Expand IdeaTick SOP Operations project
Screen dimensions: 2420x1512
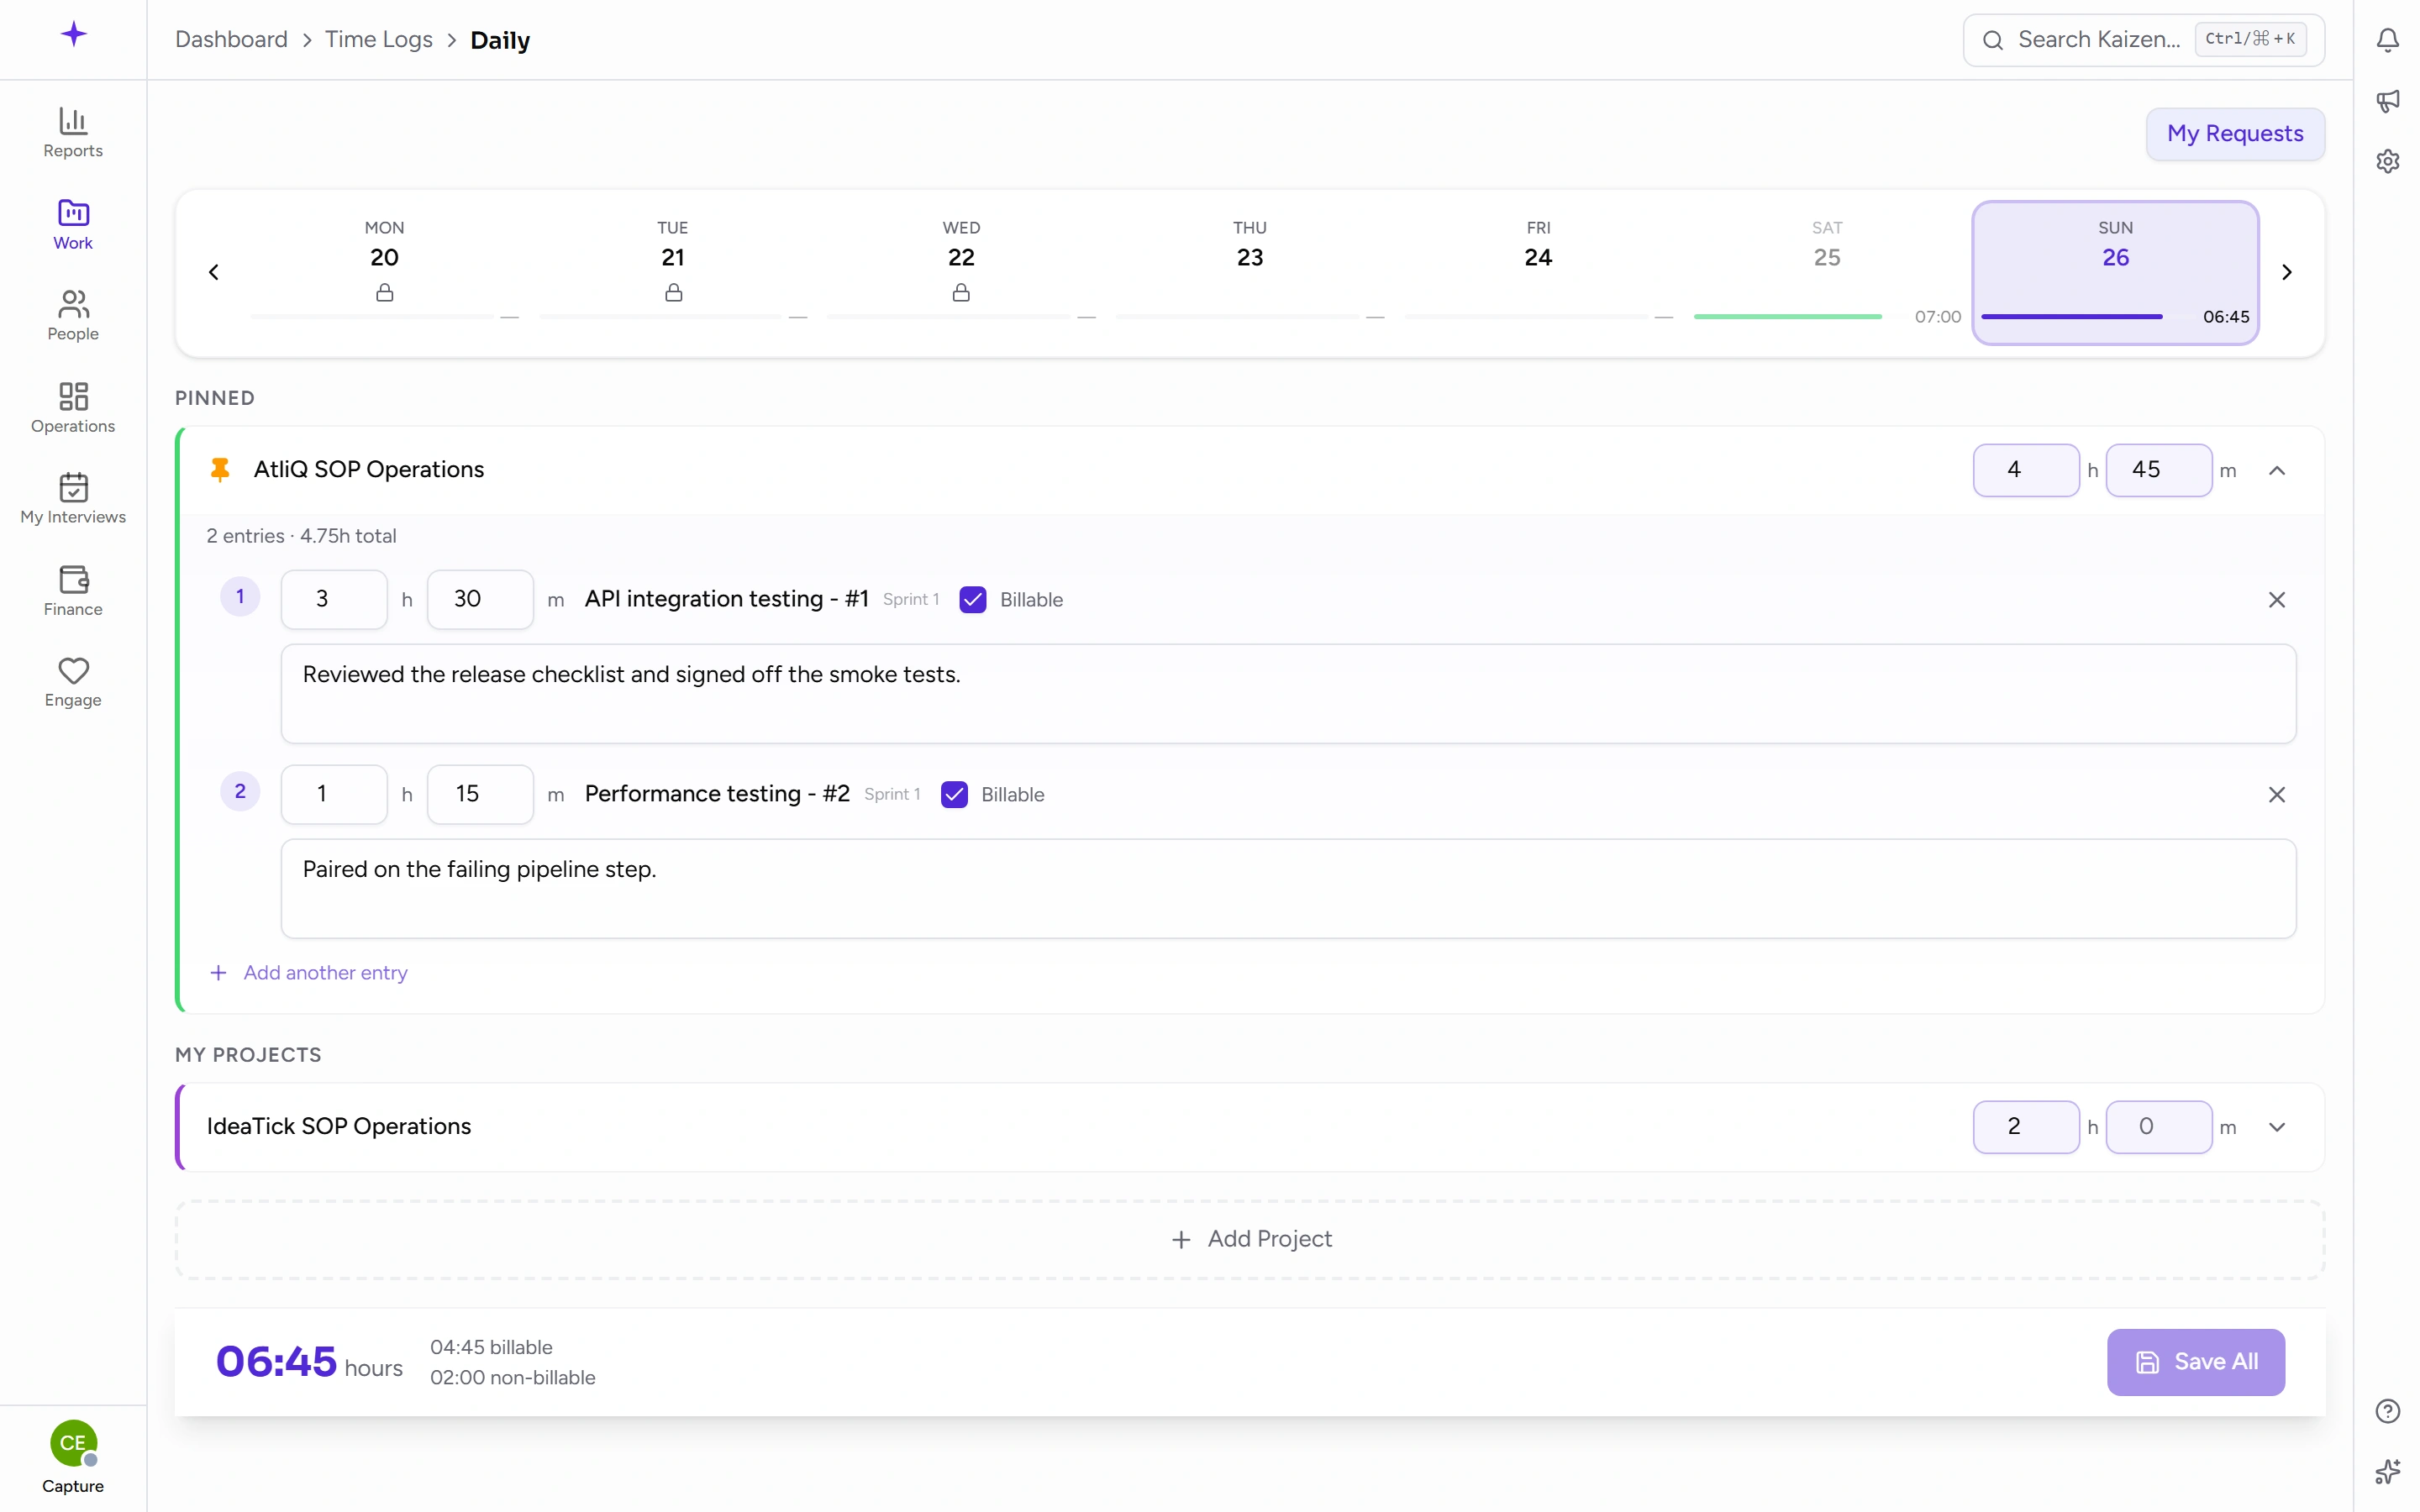pos(2276,1127)
